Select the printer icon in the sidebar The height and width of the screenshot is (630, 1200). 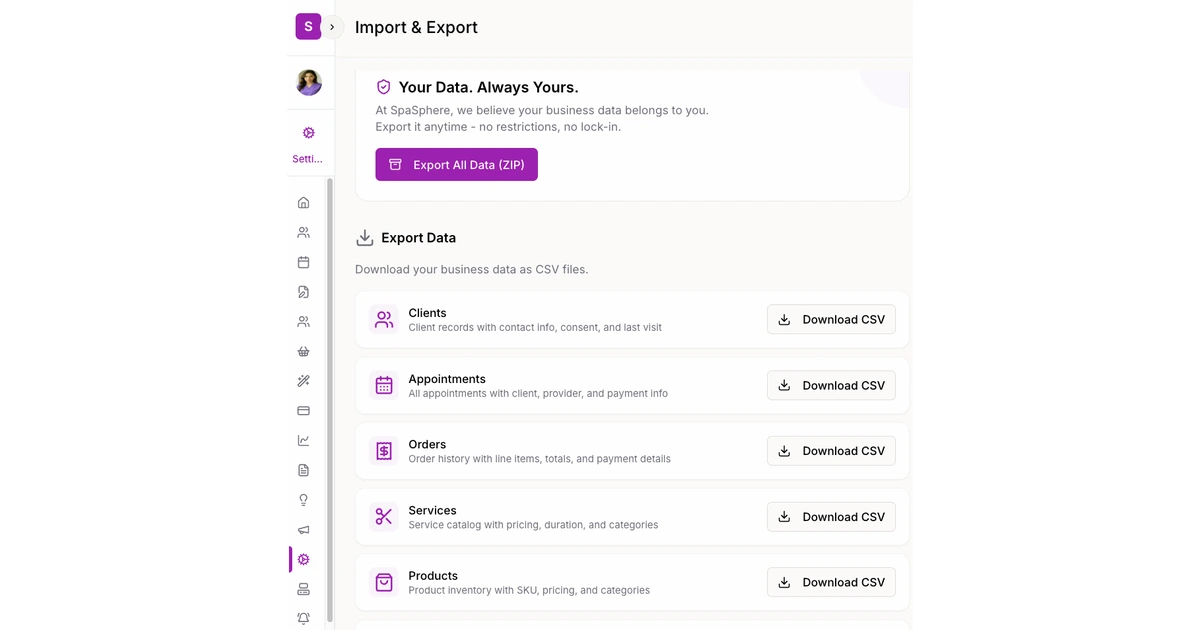(x=303, y=588)
